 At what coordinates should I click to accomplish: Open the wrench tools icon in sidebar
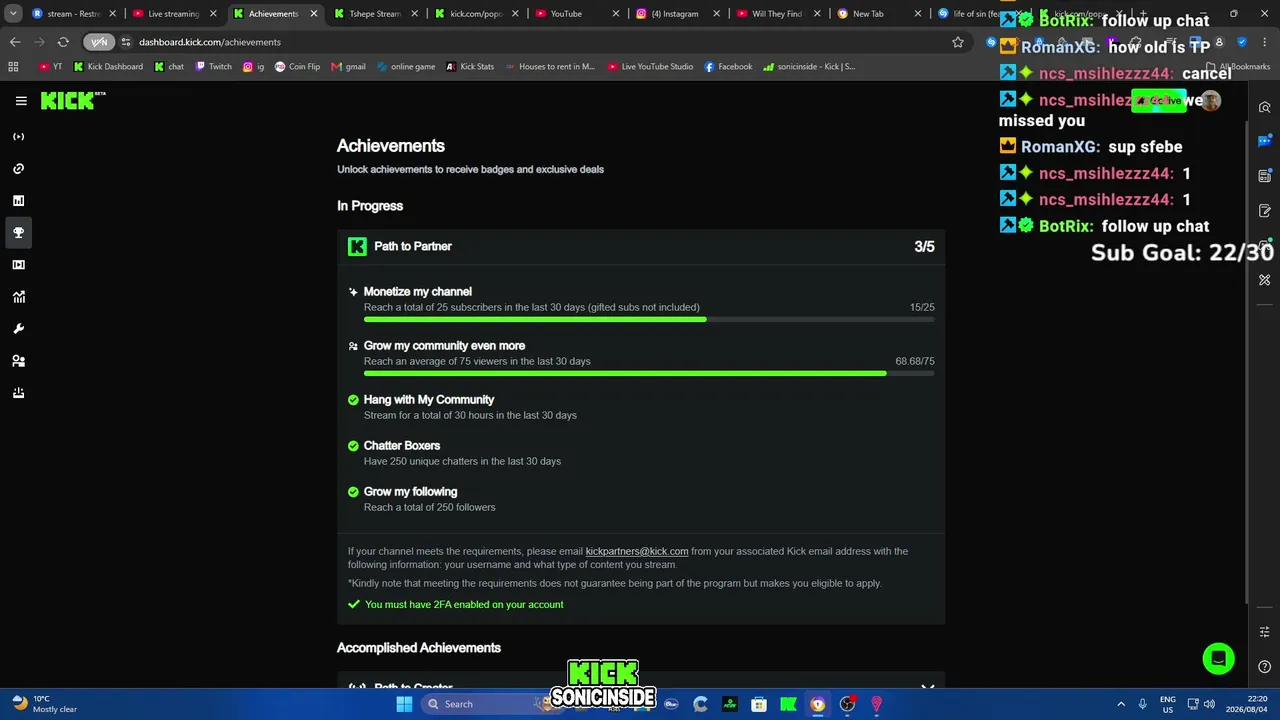[18, 329]
